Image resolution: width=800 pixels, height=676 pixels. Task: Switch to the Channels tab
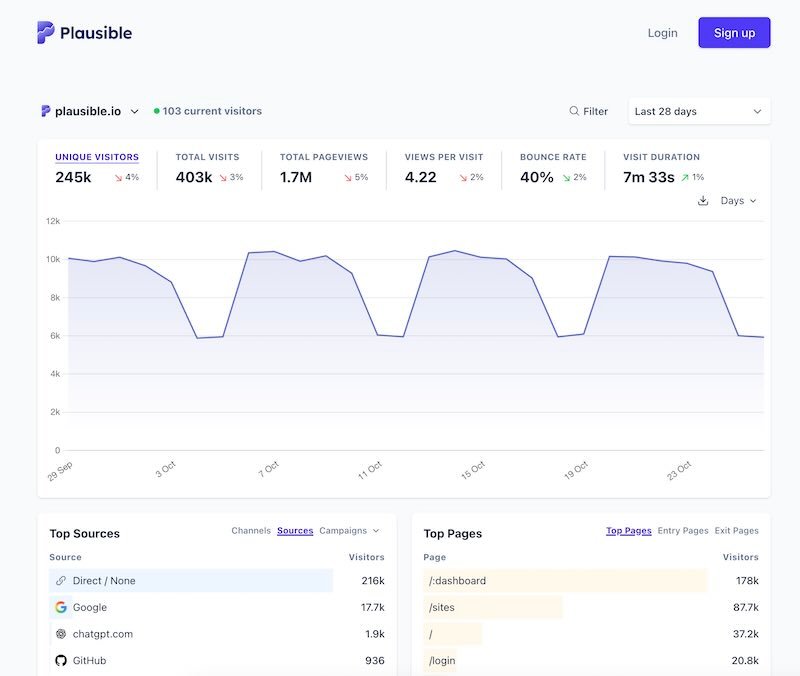[252, 531]
